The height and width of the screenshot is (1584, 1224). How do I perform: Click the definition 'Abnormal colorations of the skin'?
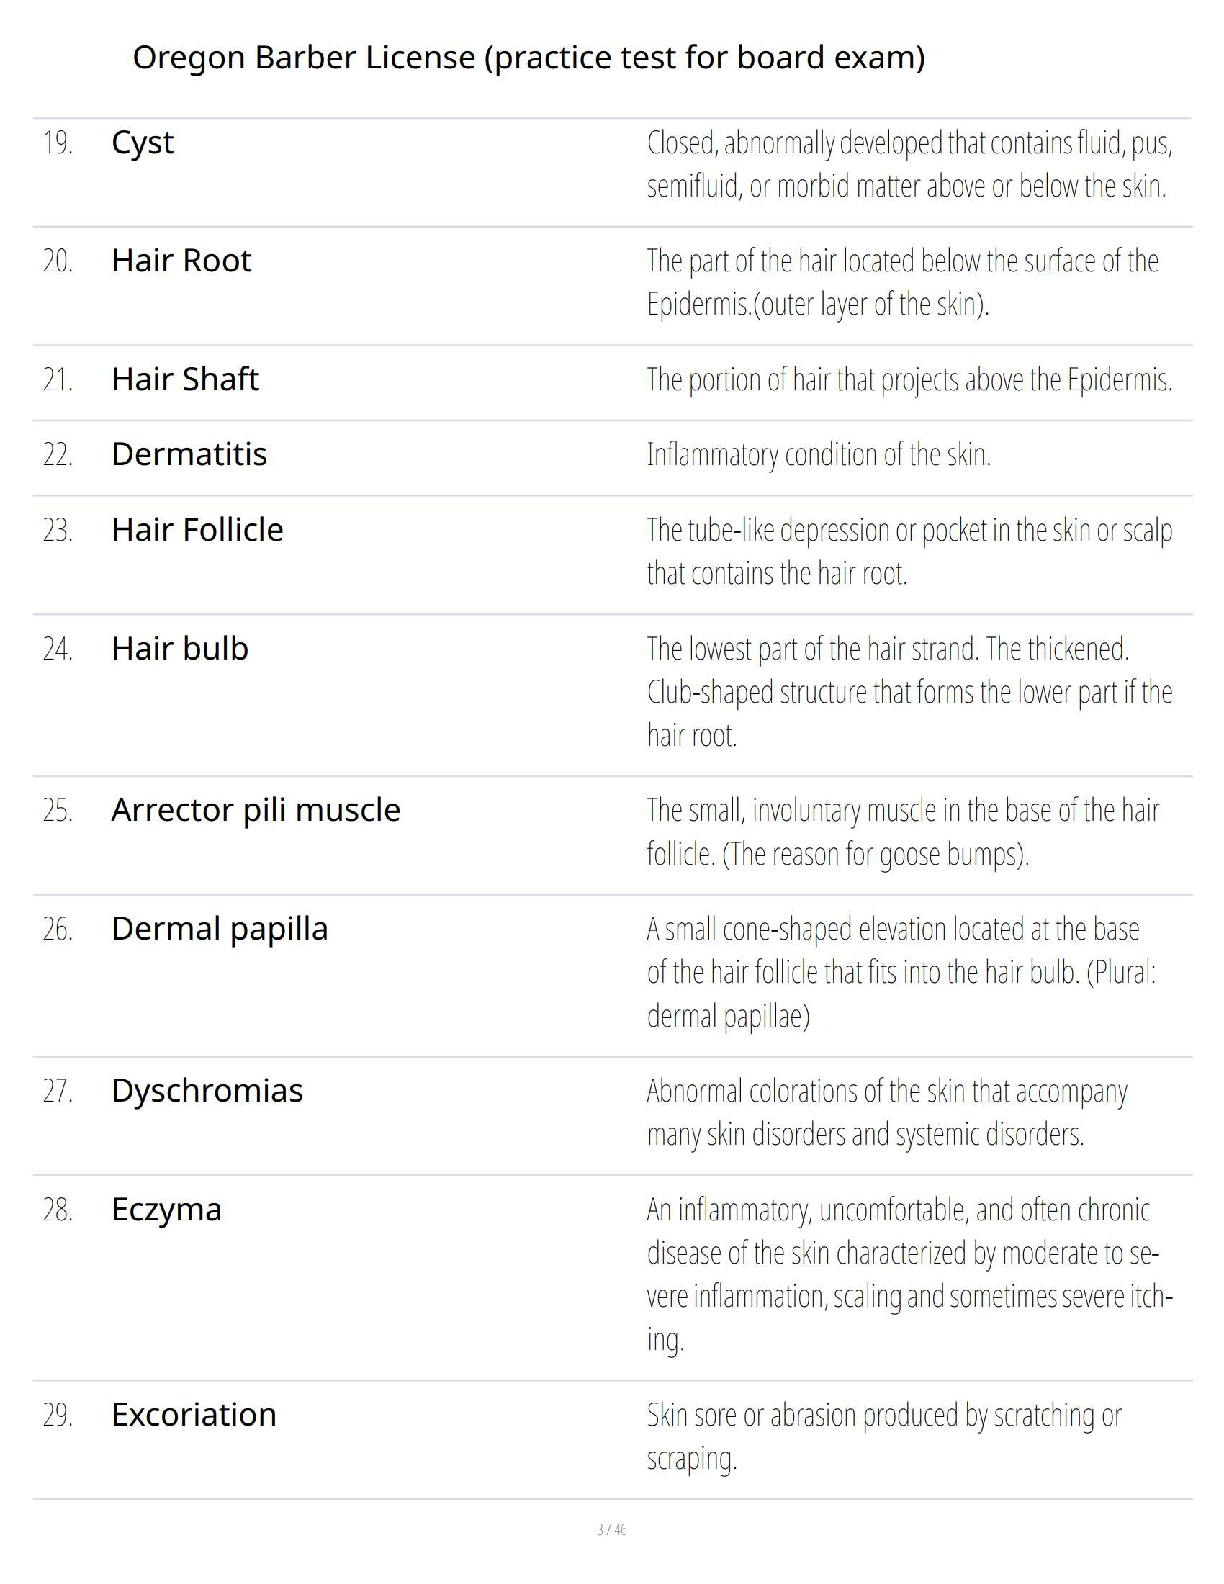click(x=886, y=1112)
